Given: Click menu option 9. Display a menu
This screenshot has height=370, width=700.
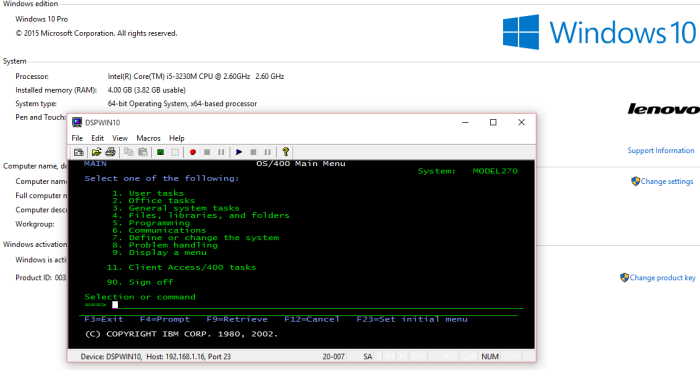Looking at the screenshot, I should point(159,253).
